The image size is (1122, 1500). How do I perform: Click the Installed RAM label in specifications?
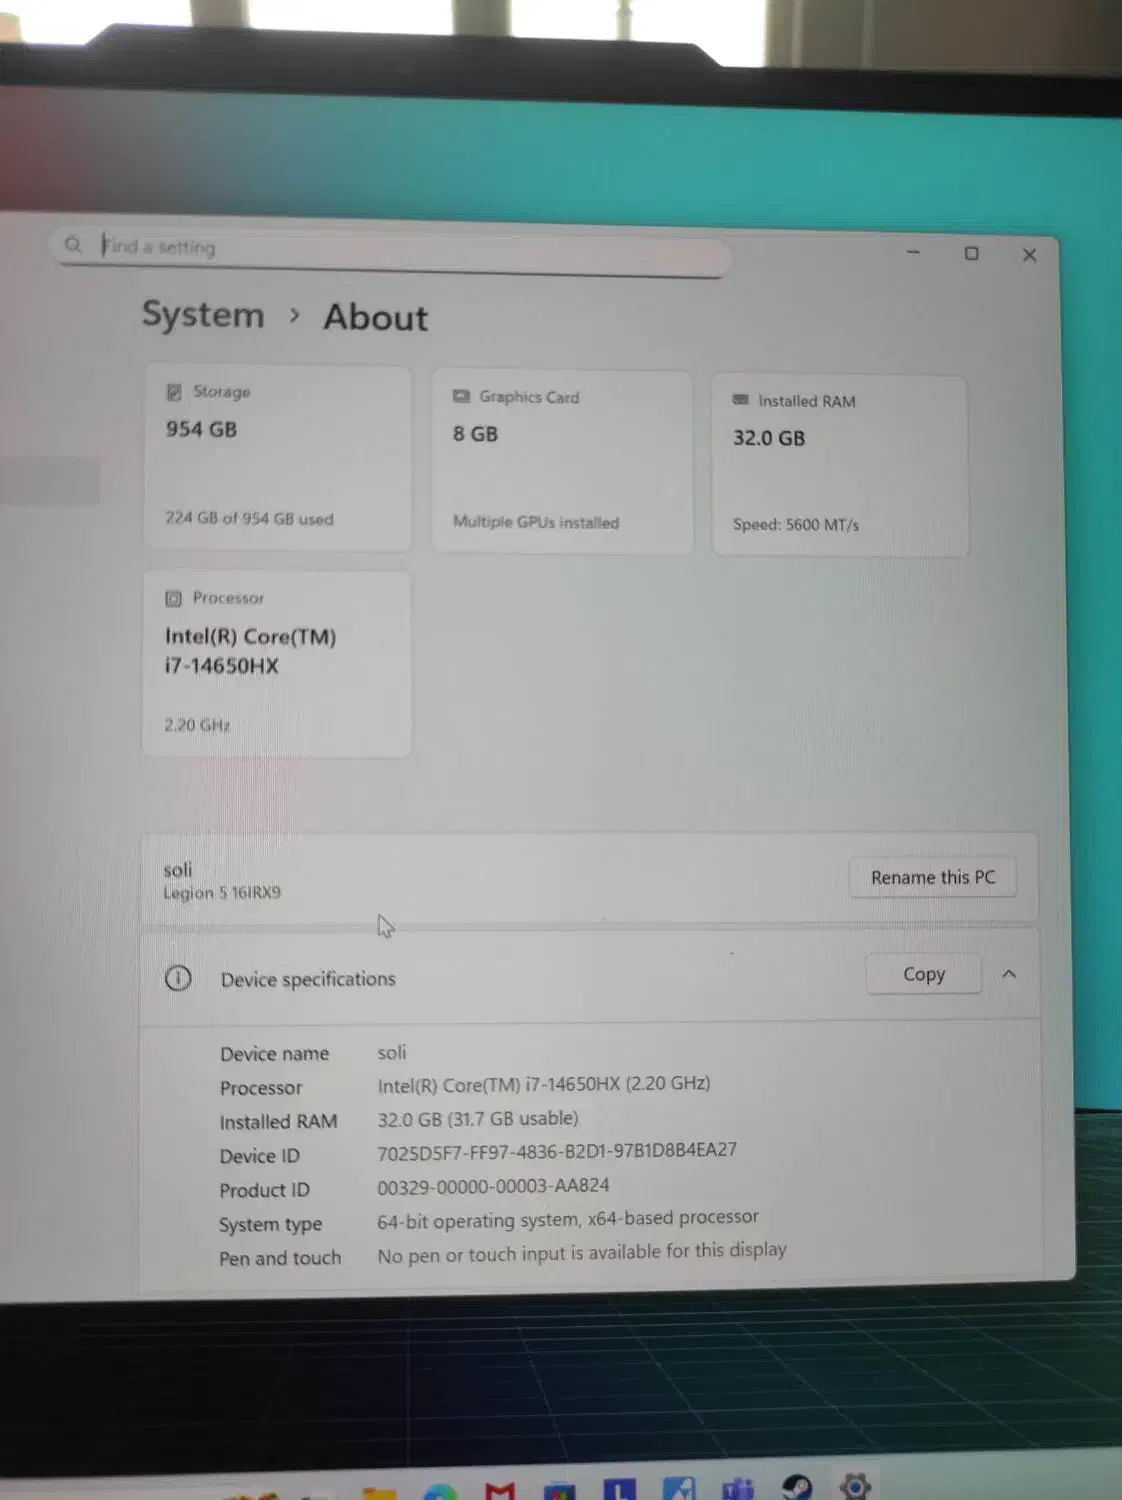point(278,1122)
